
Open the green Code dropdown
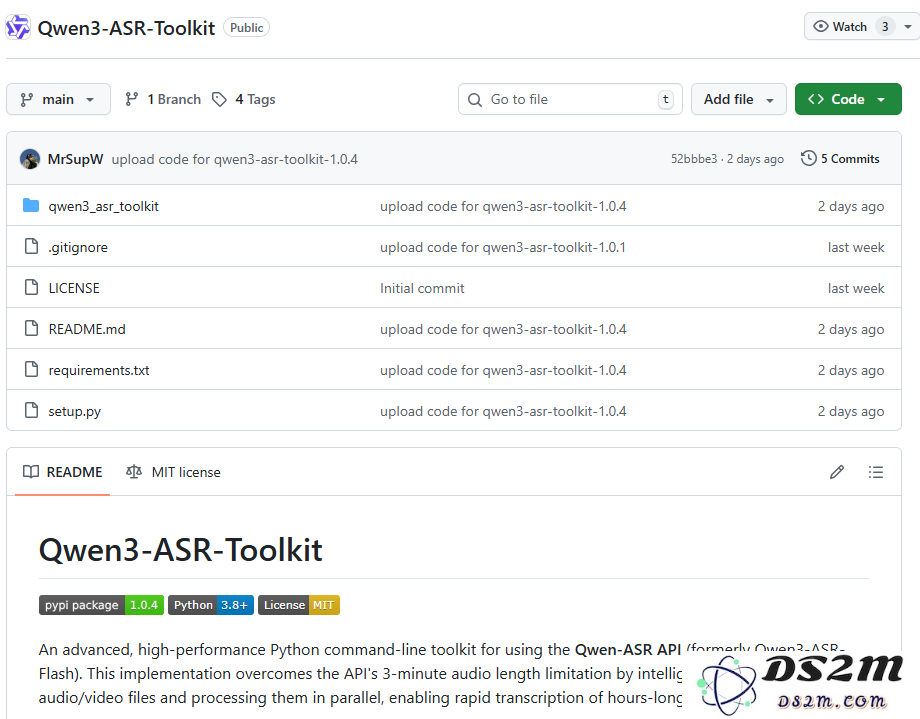pos(848,99)
